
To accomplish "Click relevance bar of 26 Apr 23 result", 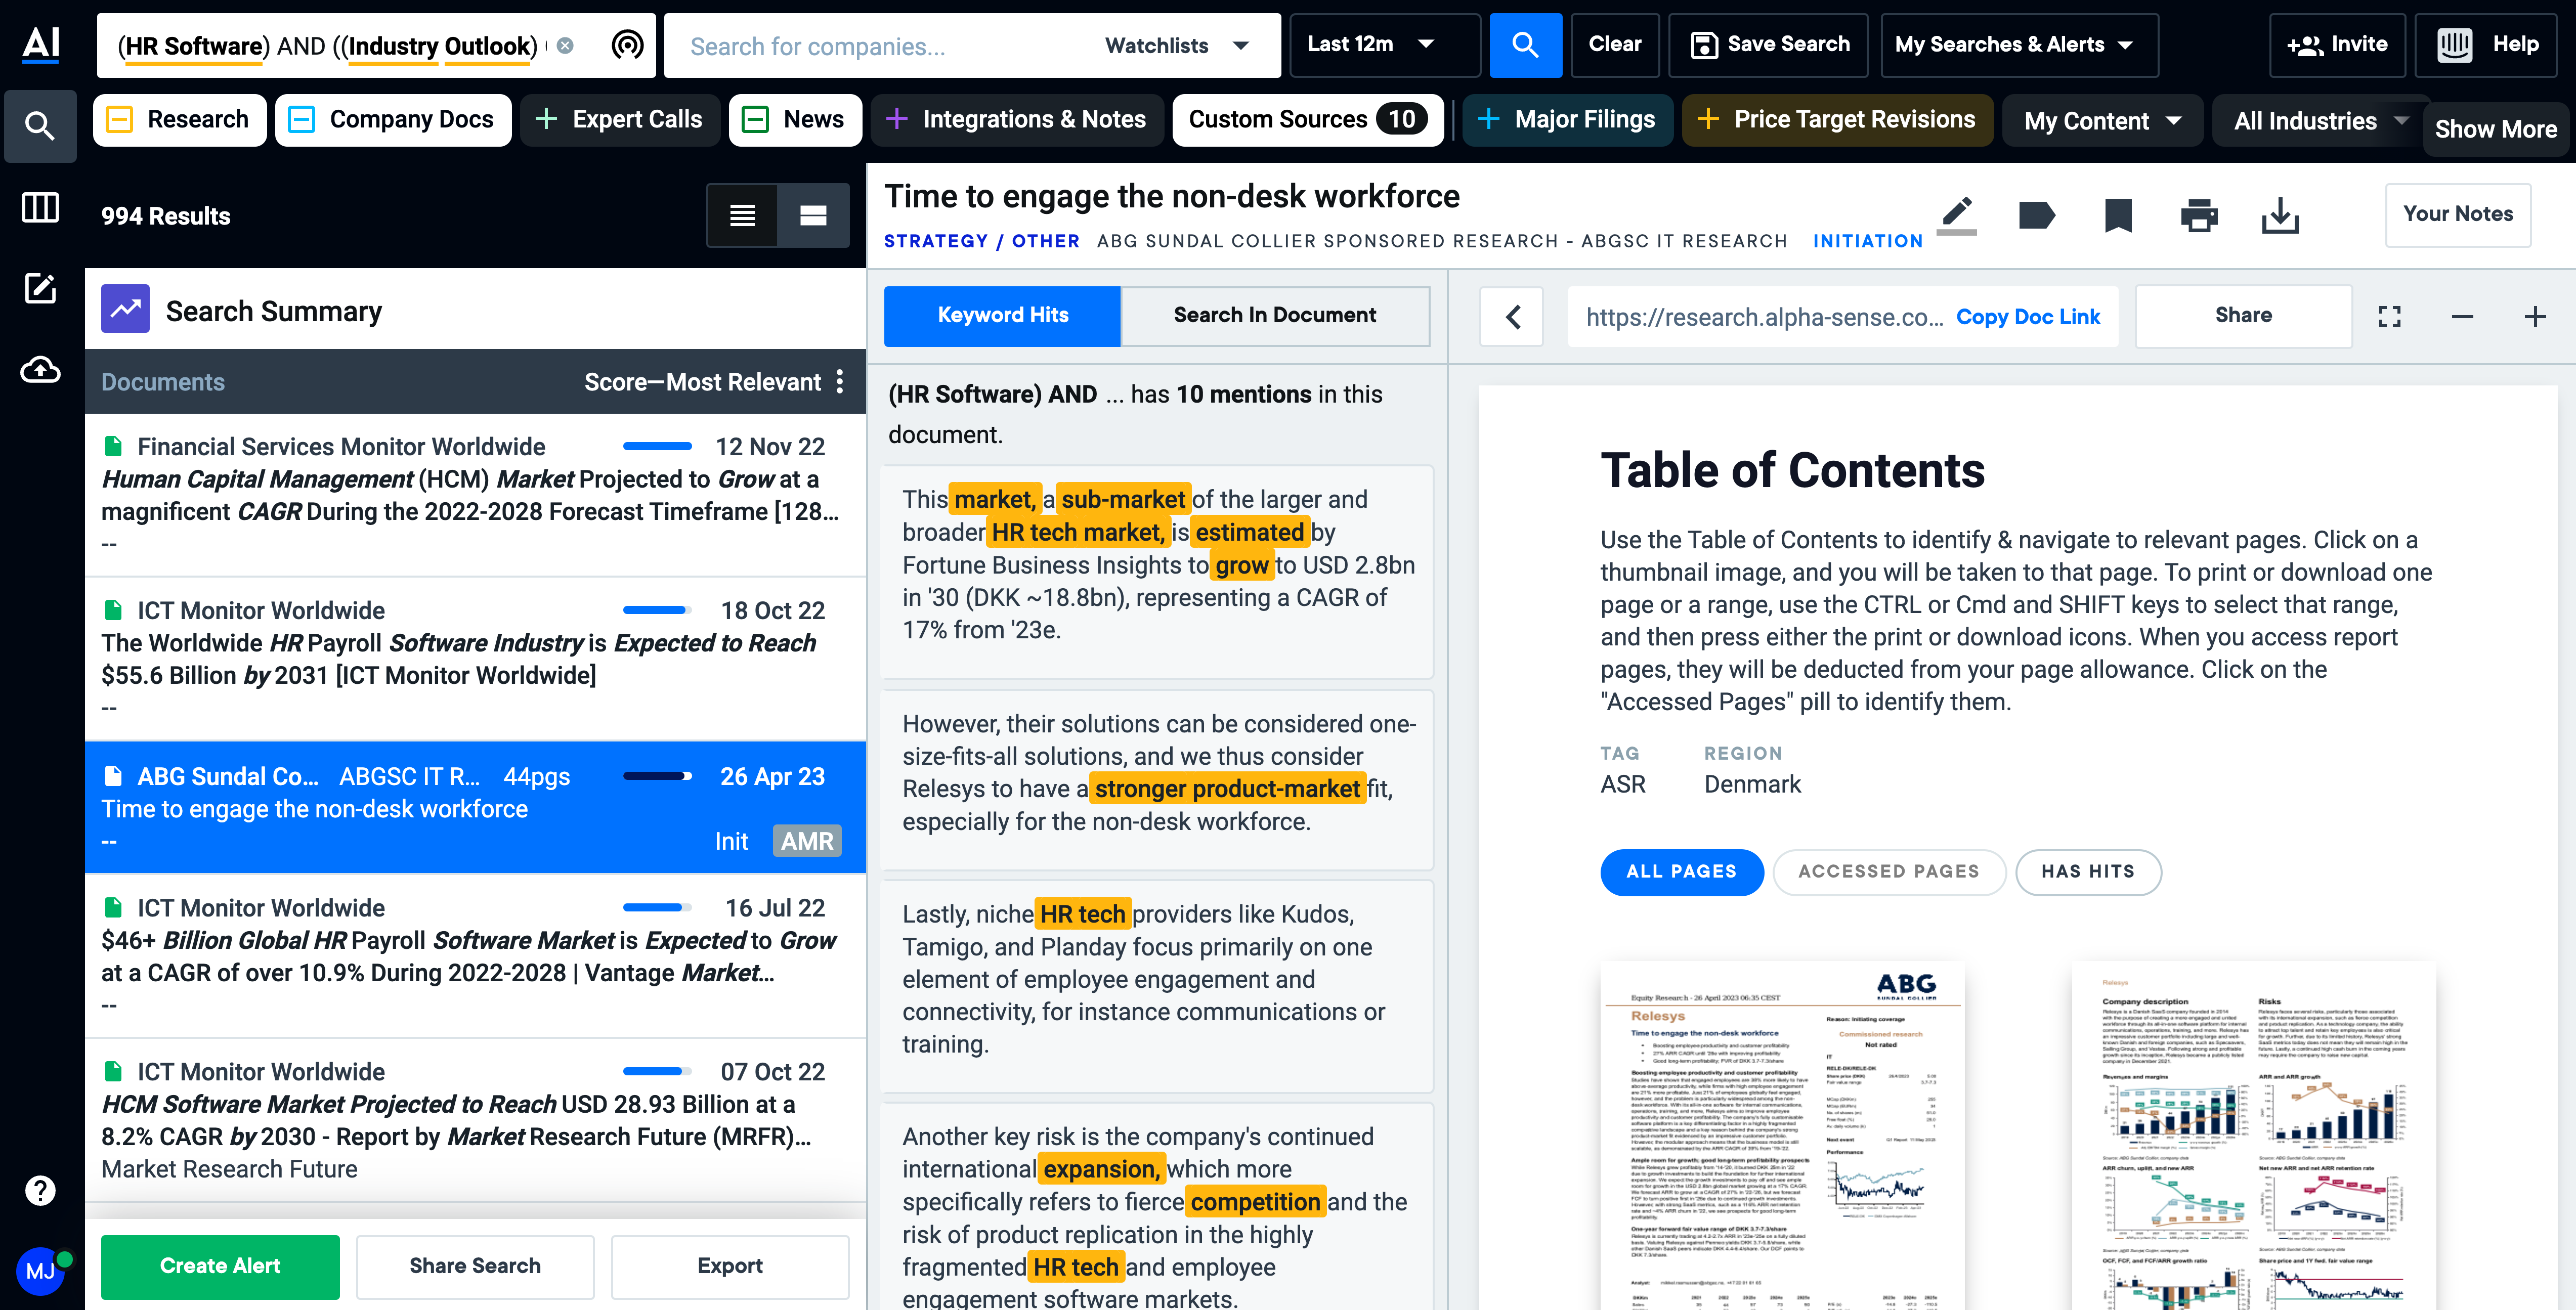I will tap(657, 776).
